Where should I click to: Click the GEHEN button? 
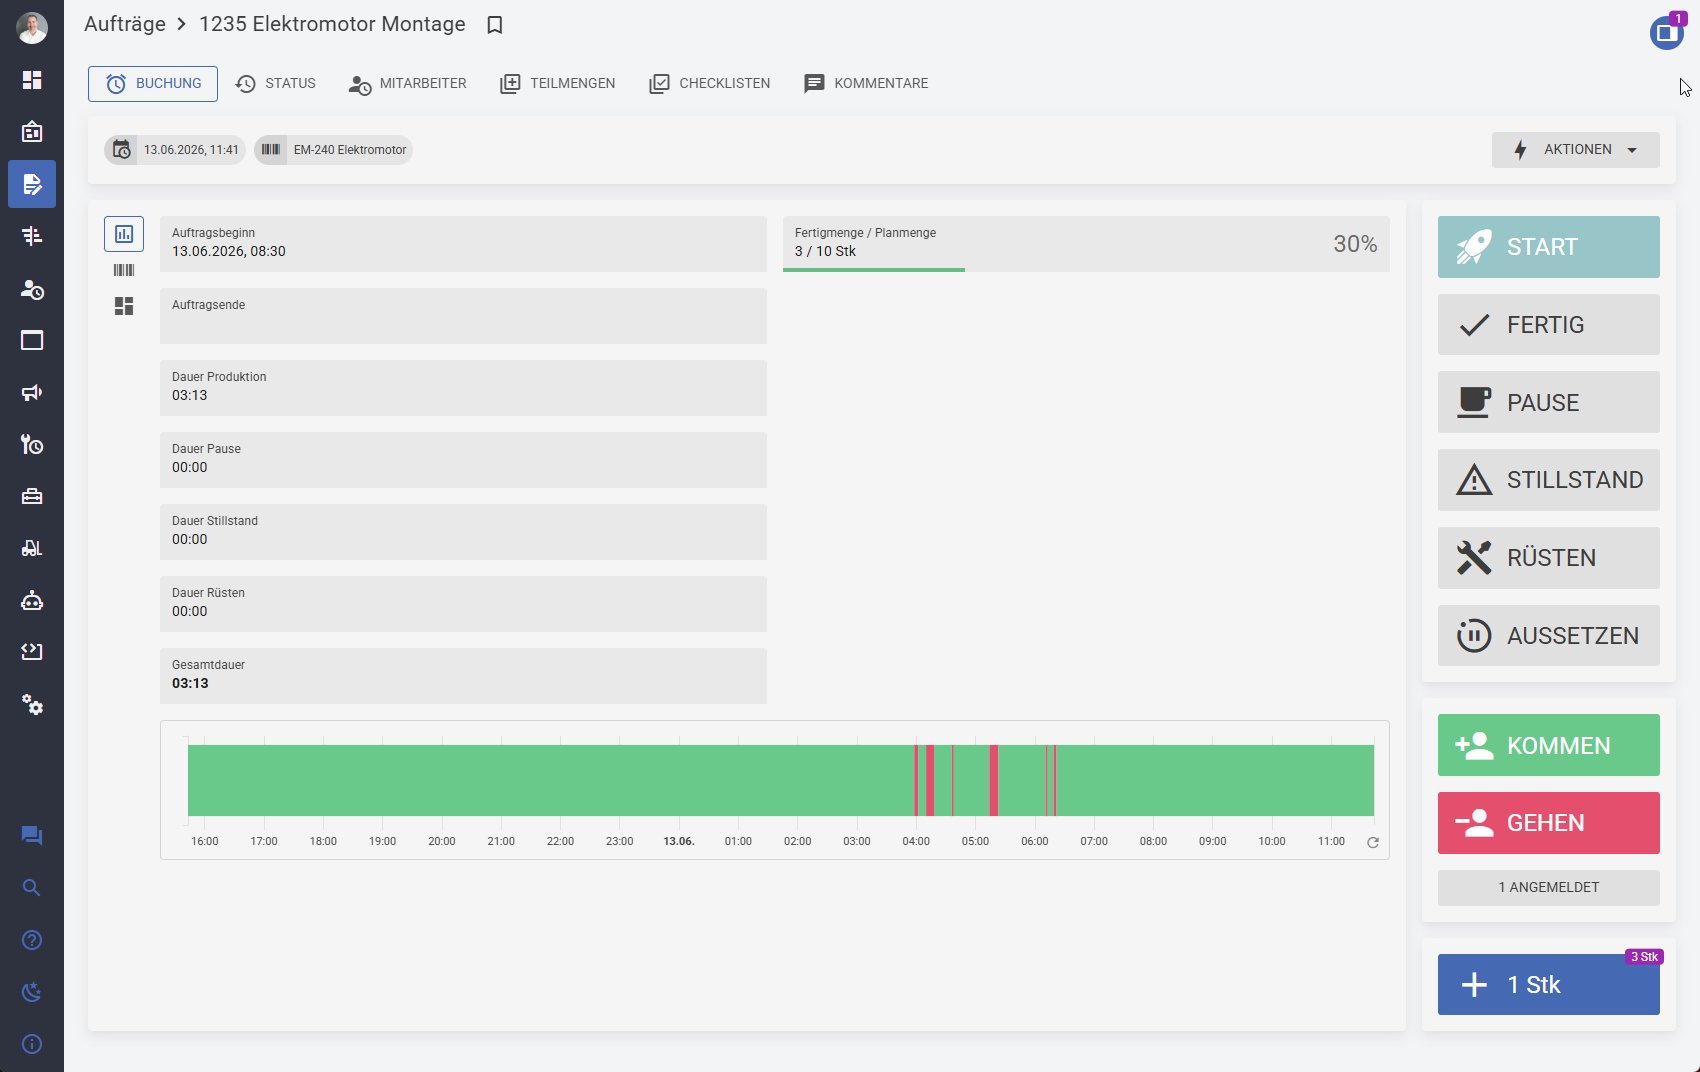(x=1549, y=823)
